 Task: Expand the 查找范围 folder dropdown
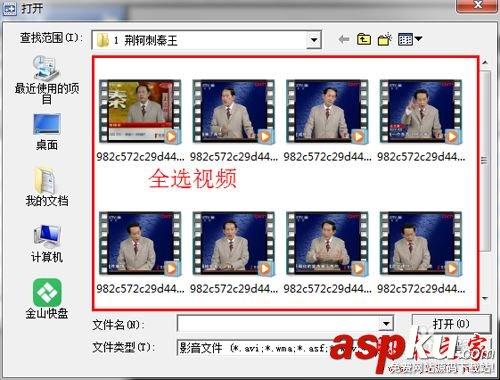click(313, 40)
